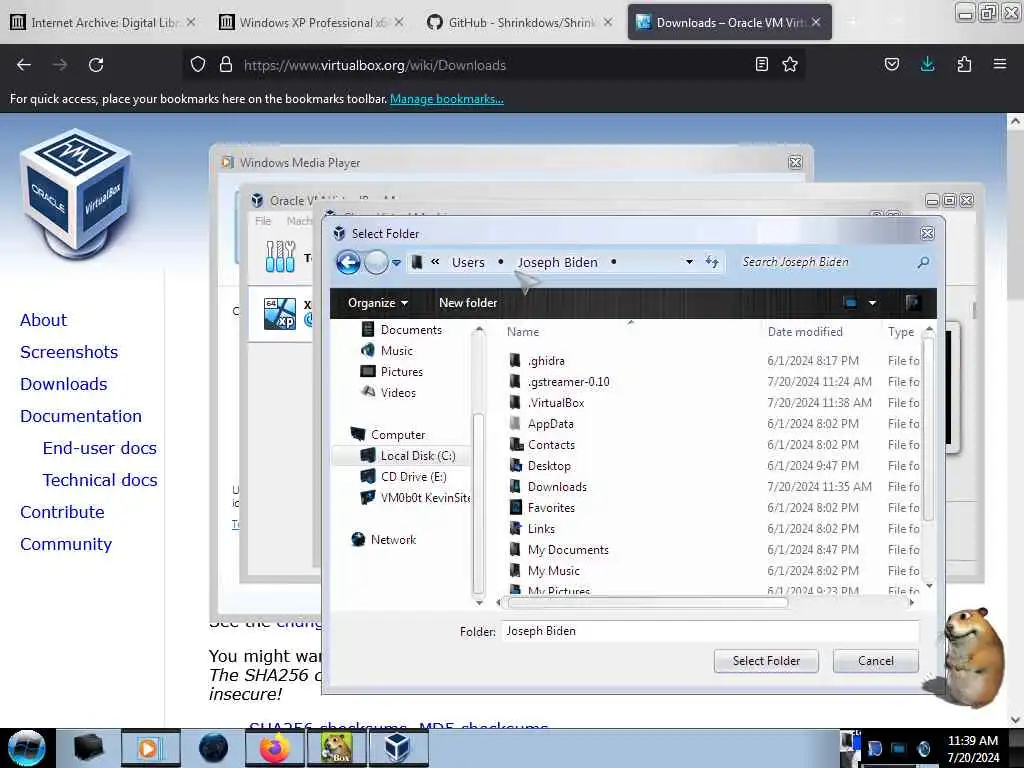Open the Organize menu
1024x768 pixels.
coord(377,303)
